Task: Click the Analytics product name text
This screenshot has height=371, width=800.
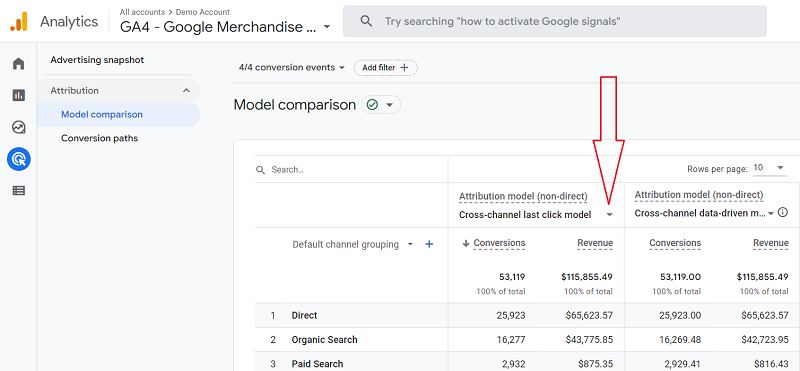Action: point(69,21)
